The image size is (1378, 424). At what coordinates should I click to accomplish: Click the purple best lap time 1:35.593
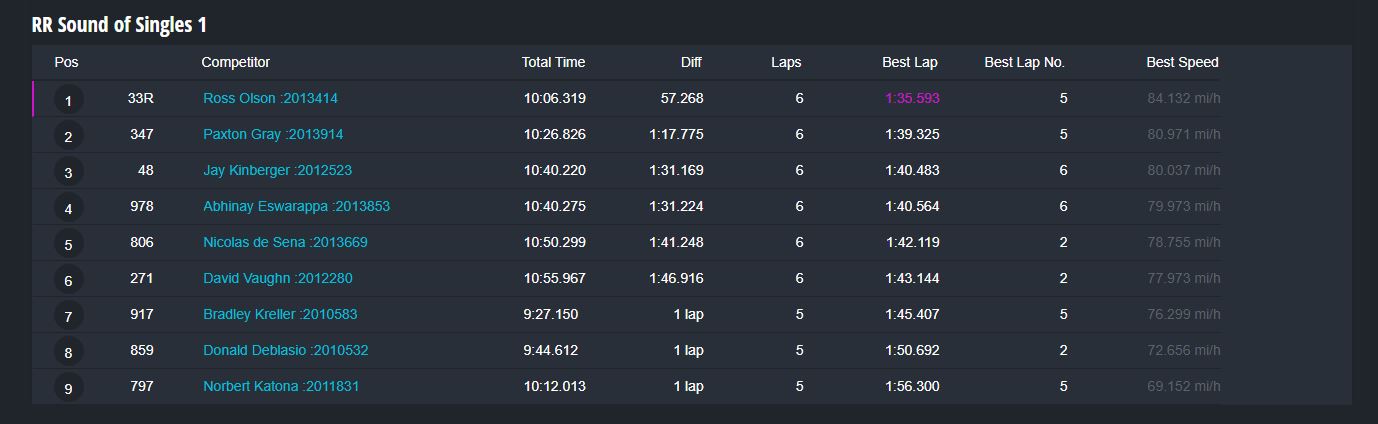pos(911,98)
